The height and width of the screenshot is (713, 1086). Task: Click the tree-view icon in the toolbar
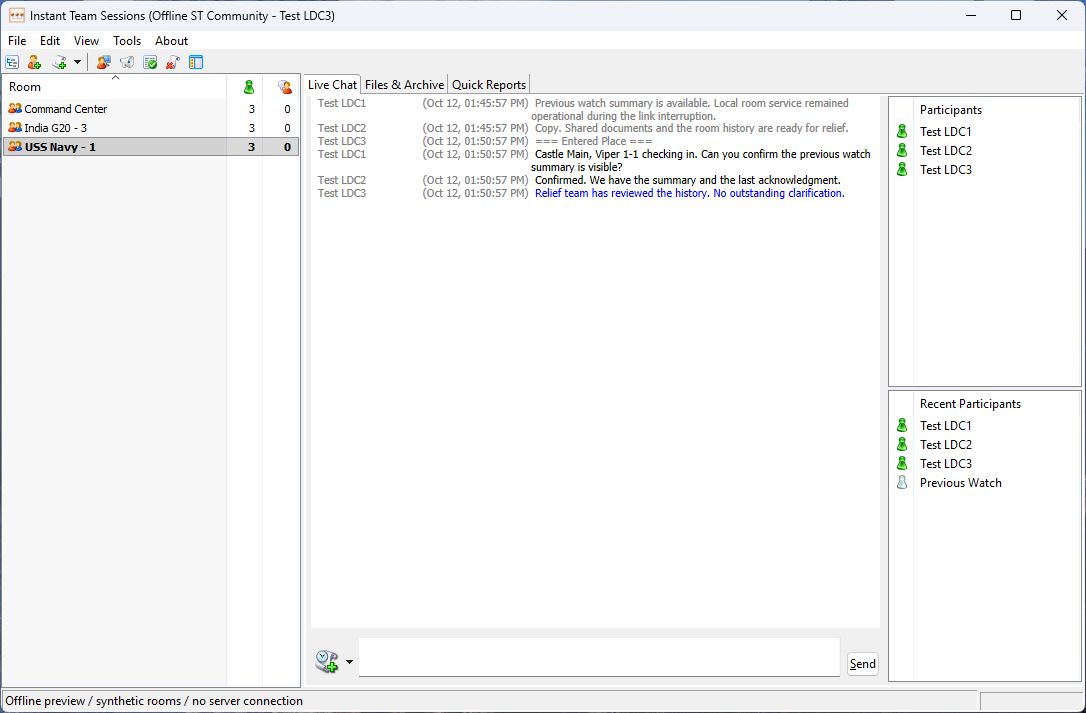(x=12, y=62)
